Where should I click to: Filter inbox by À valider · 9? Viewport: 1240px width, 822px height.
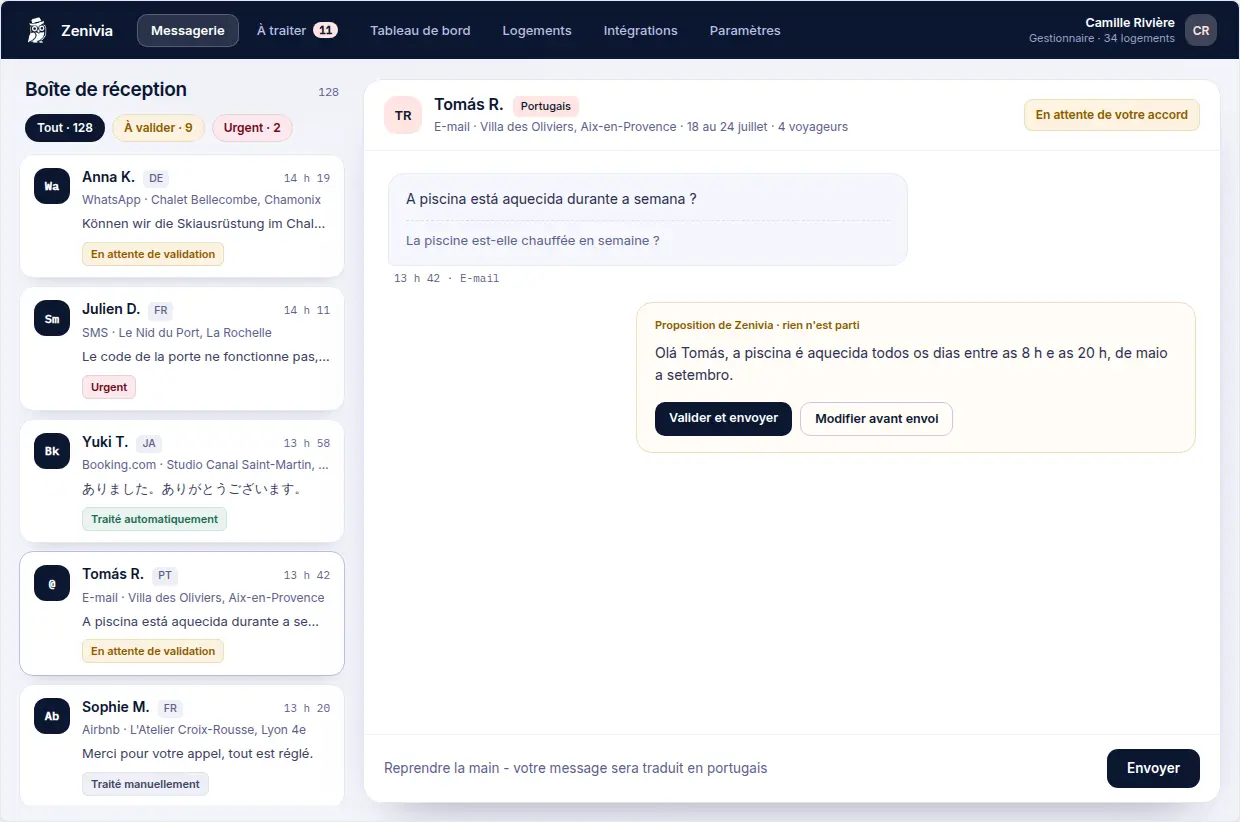(x=158, y=128)
